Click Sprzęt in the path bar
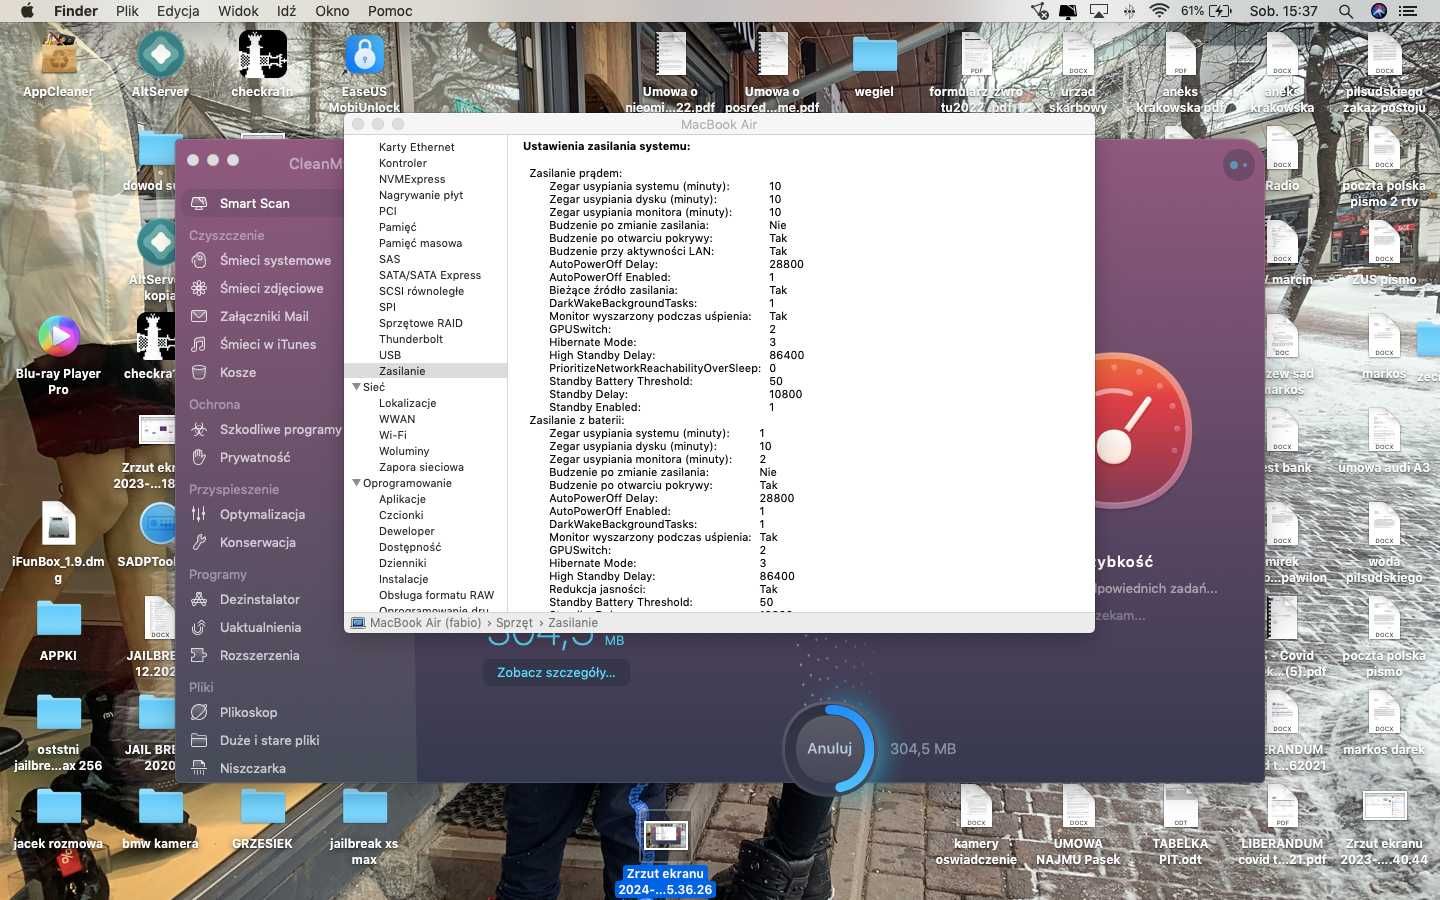Screen dimensions: 1440x900 (514, 622)
